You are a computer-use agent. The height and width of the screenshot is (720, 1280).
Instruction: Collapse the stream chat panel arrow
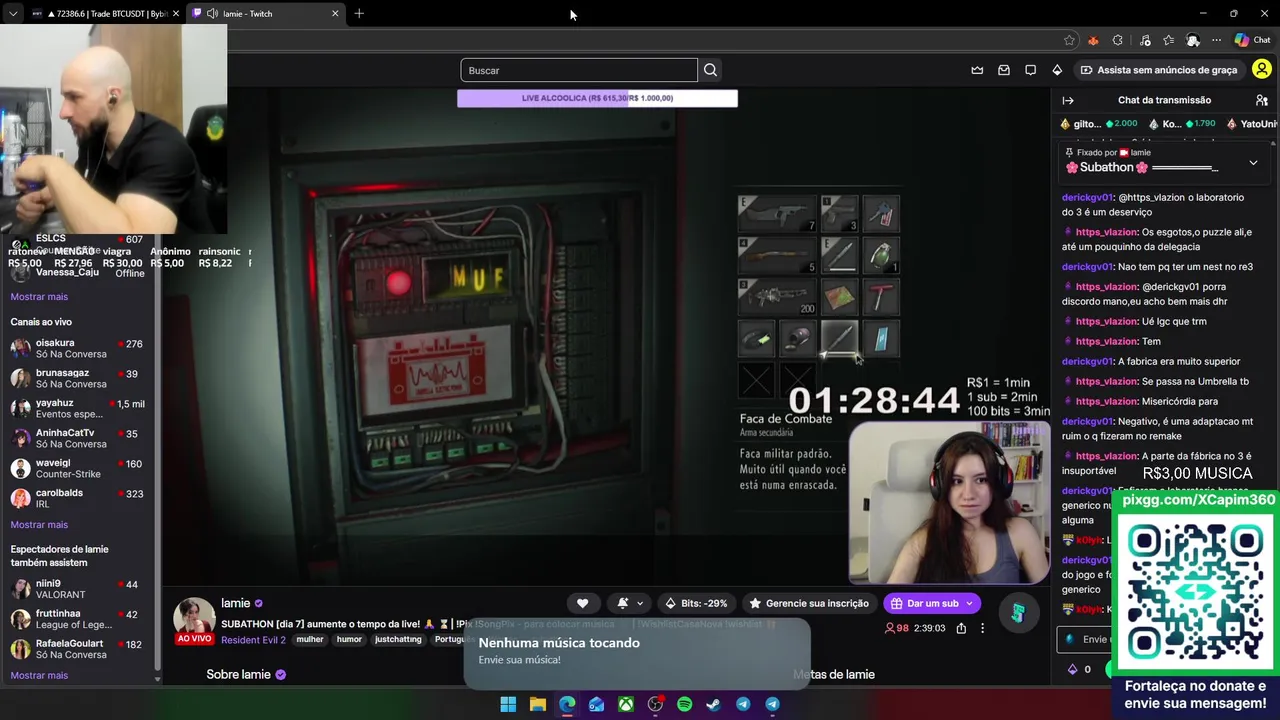click(1068, 100)
